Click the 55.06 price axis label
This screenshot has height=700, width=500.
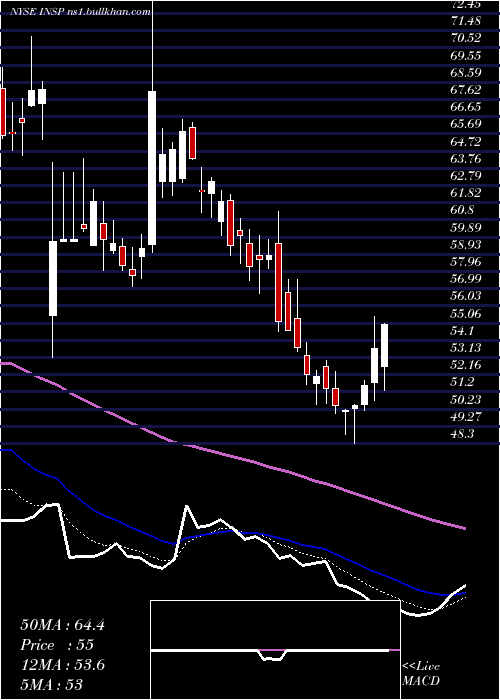[467, 314]
